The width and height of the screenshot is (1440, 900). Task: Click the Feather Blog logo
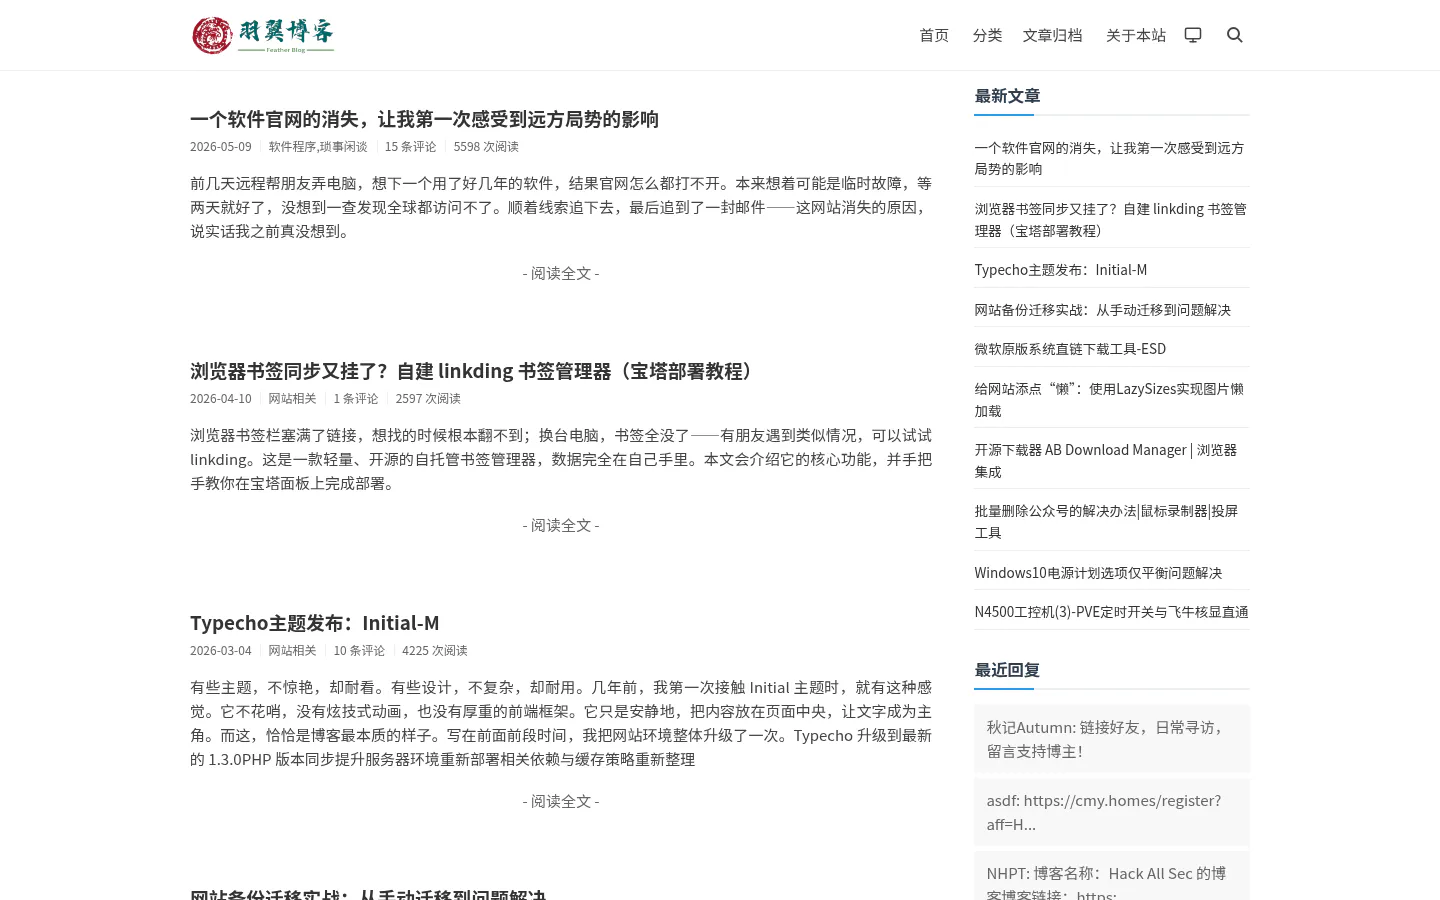tap(263, 35)
